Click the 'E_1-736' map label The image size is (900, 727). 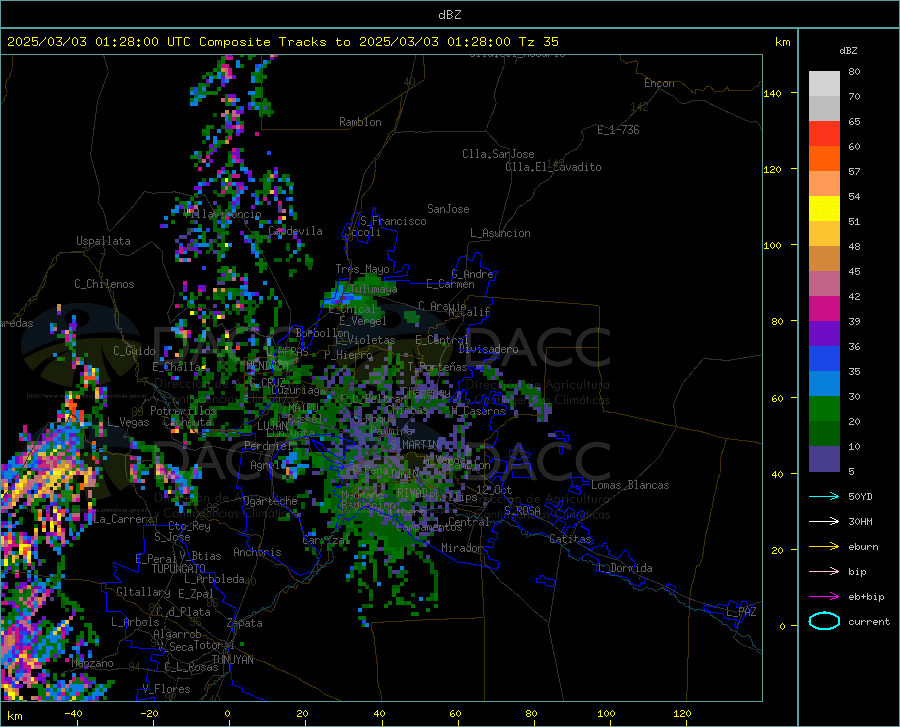[x=618, y=130]
